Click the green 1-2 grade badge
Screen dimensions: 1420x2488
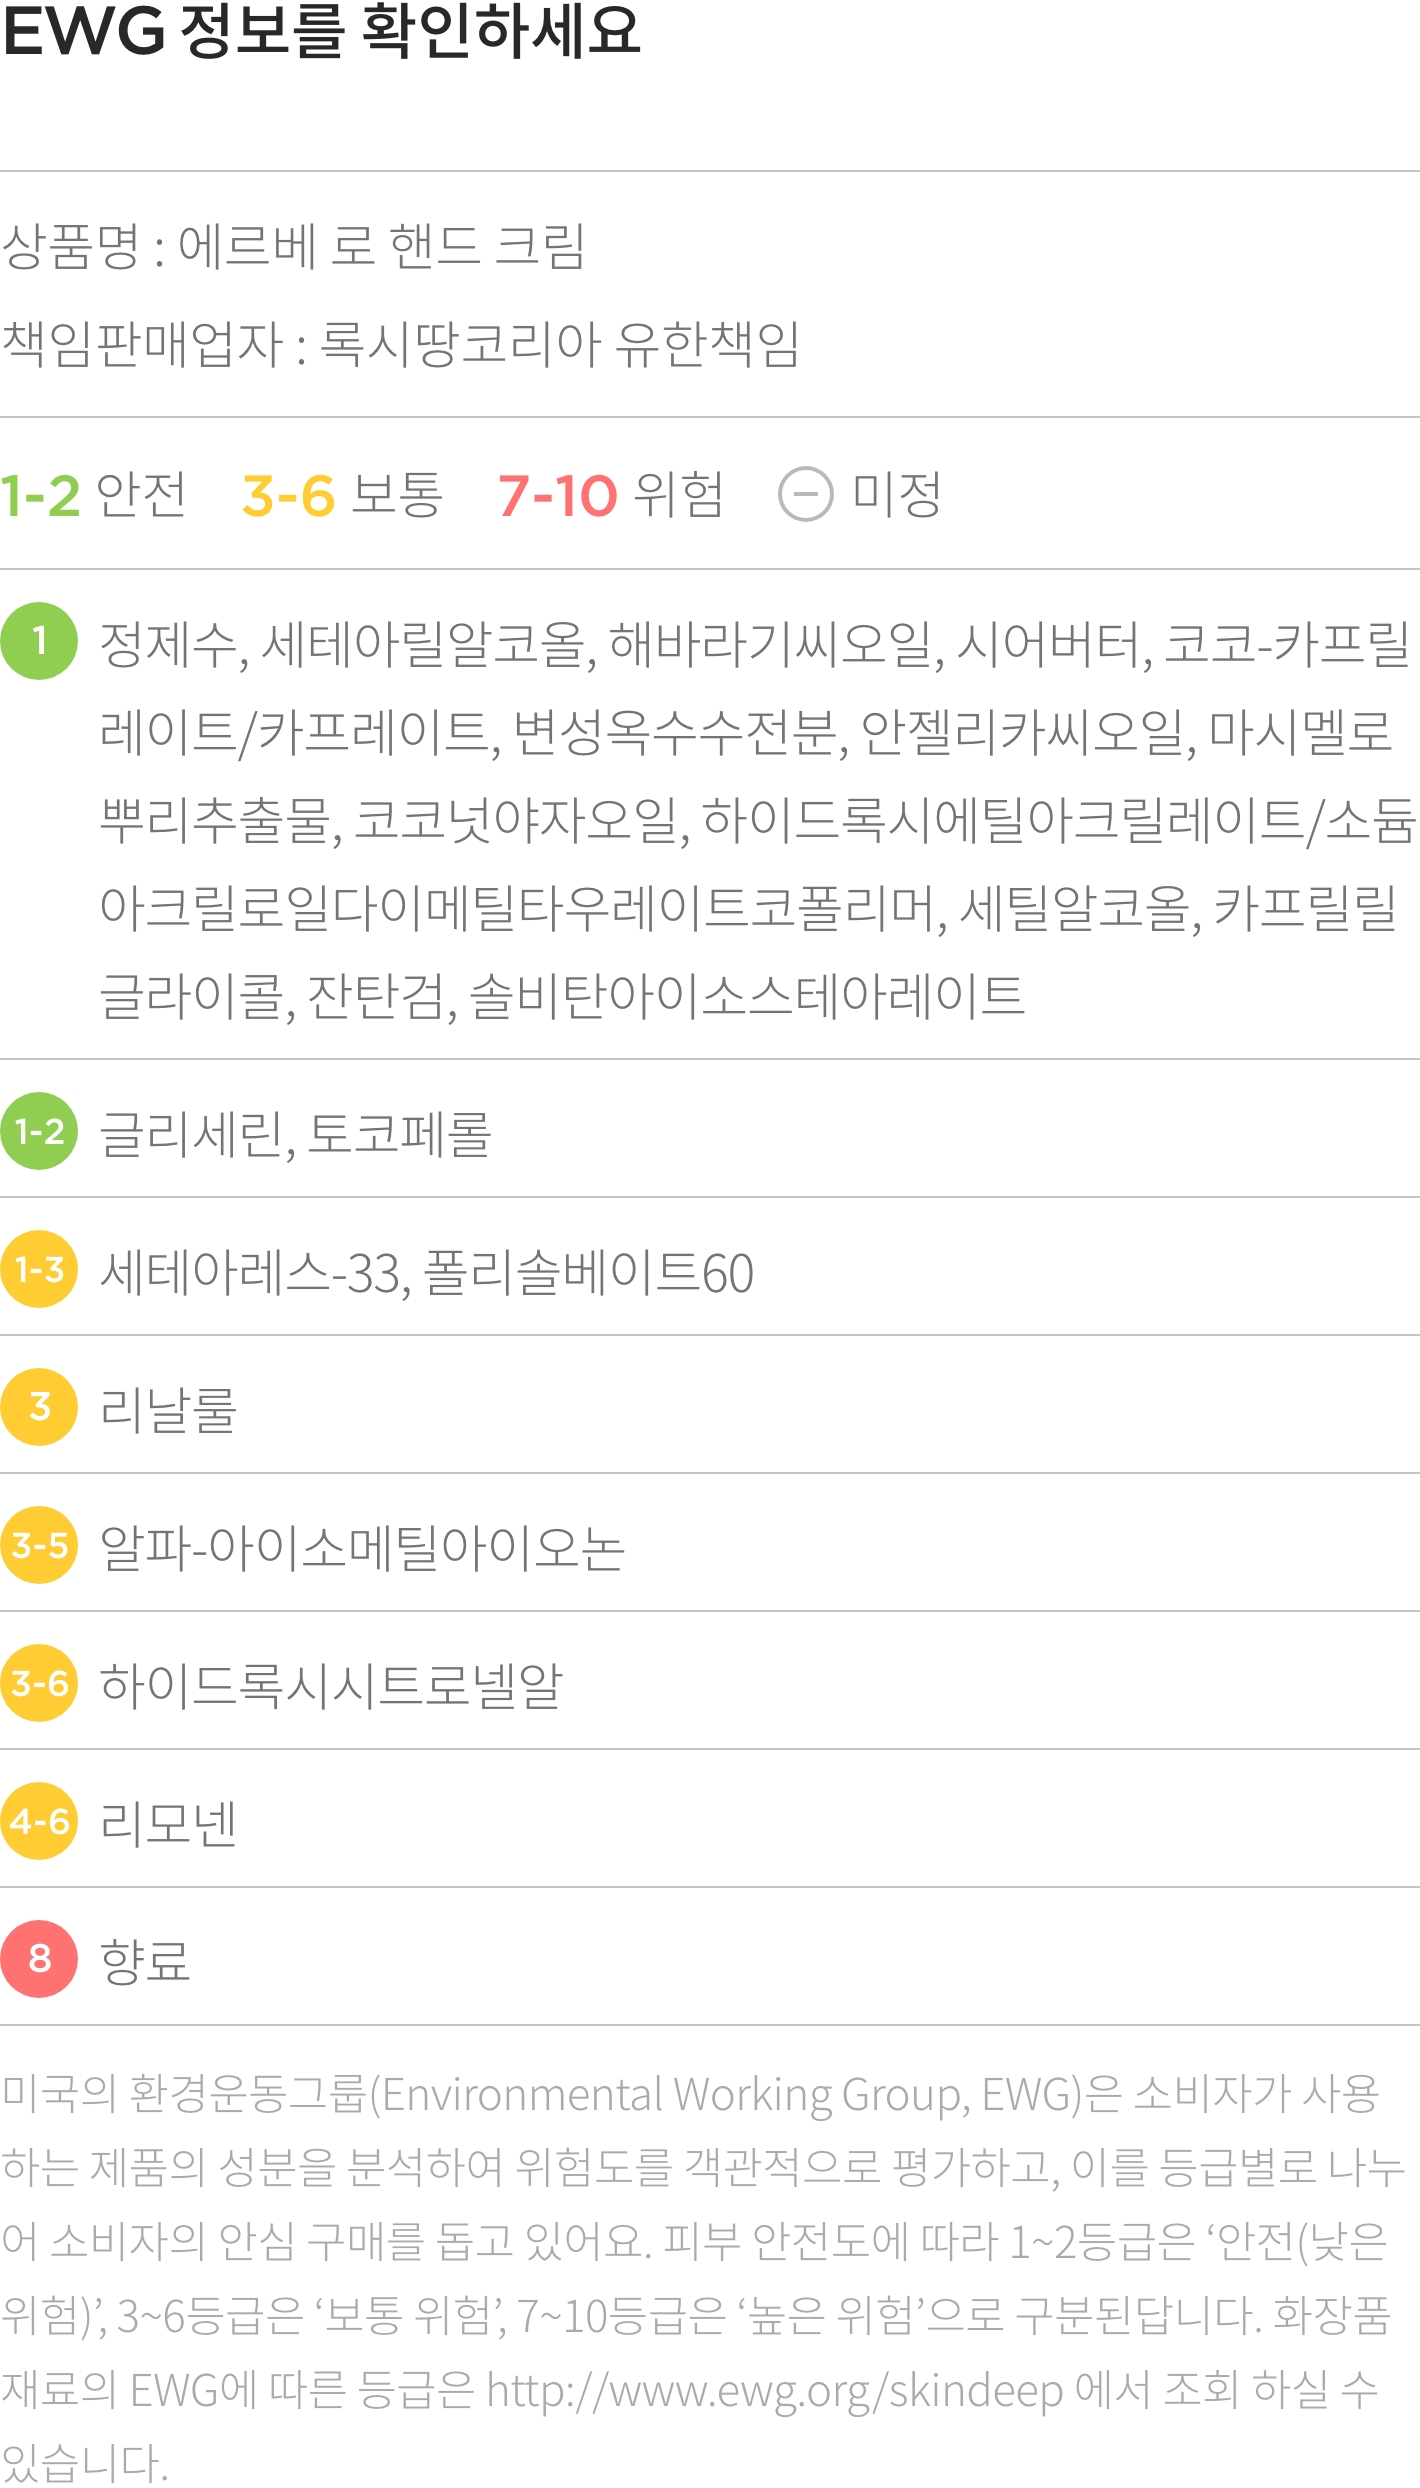[39, 1131]
